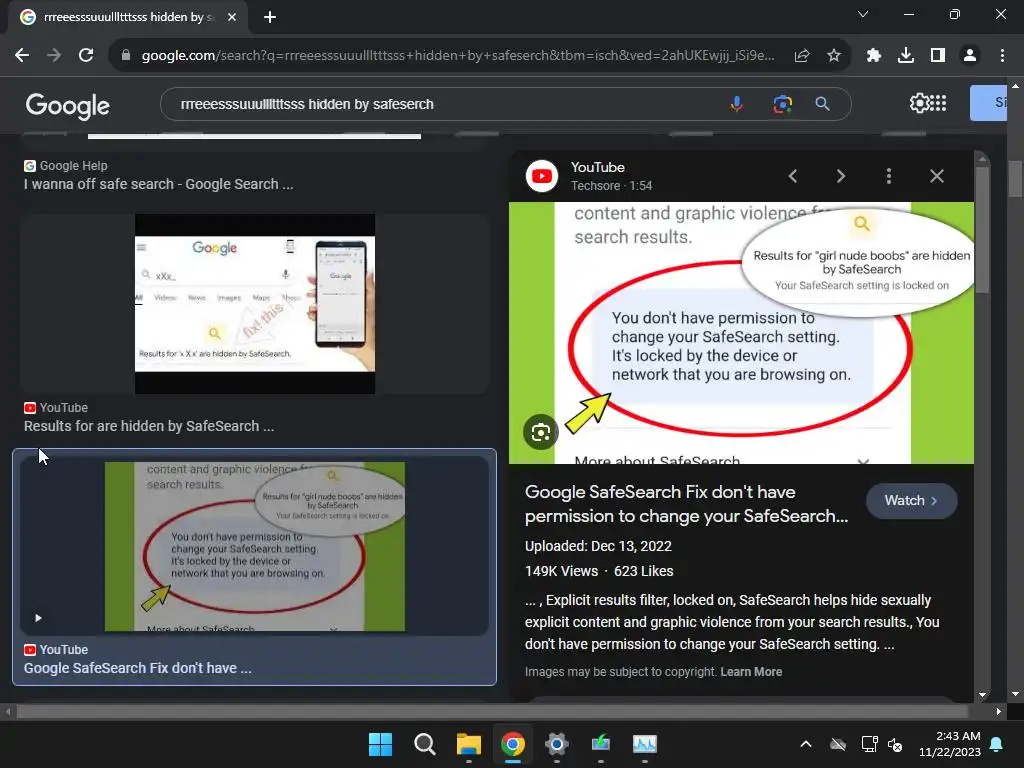Open Chrome downloads
The image size is (1024, 768).
pos(906,56)
